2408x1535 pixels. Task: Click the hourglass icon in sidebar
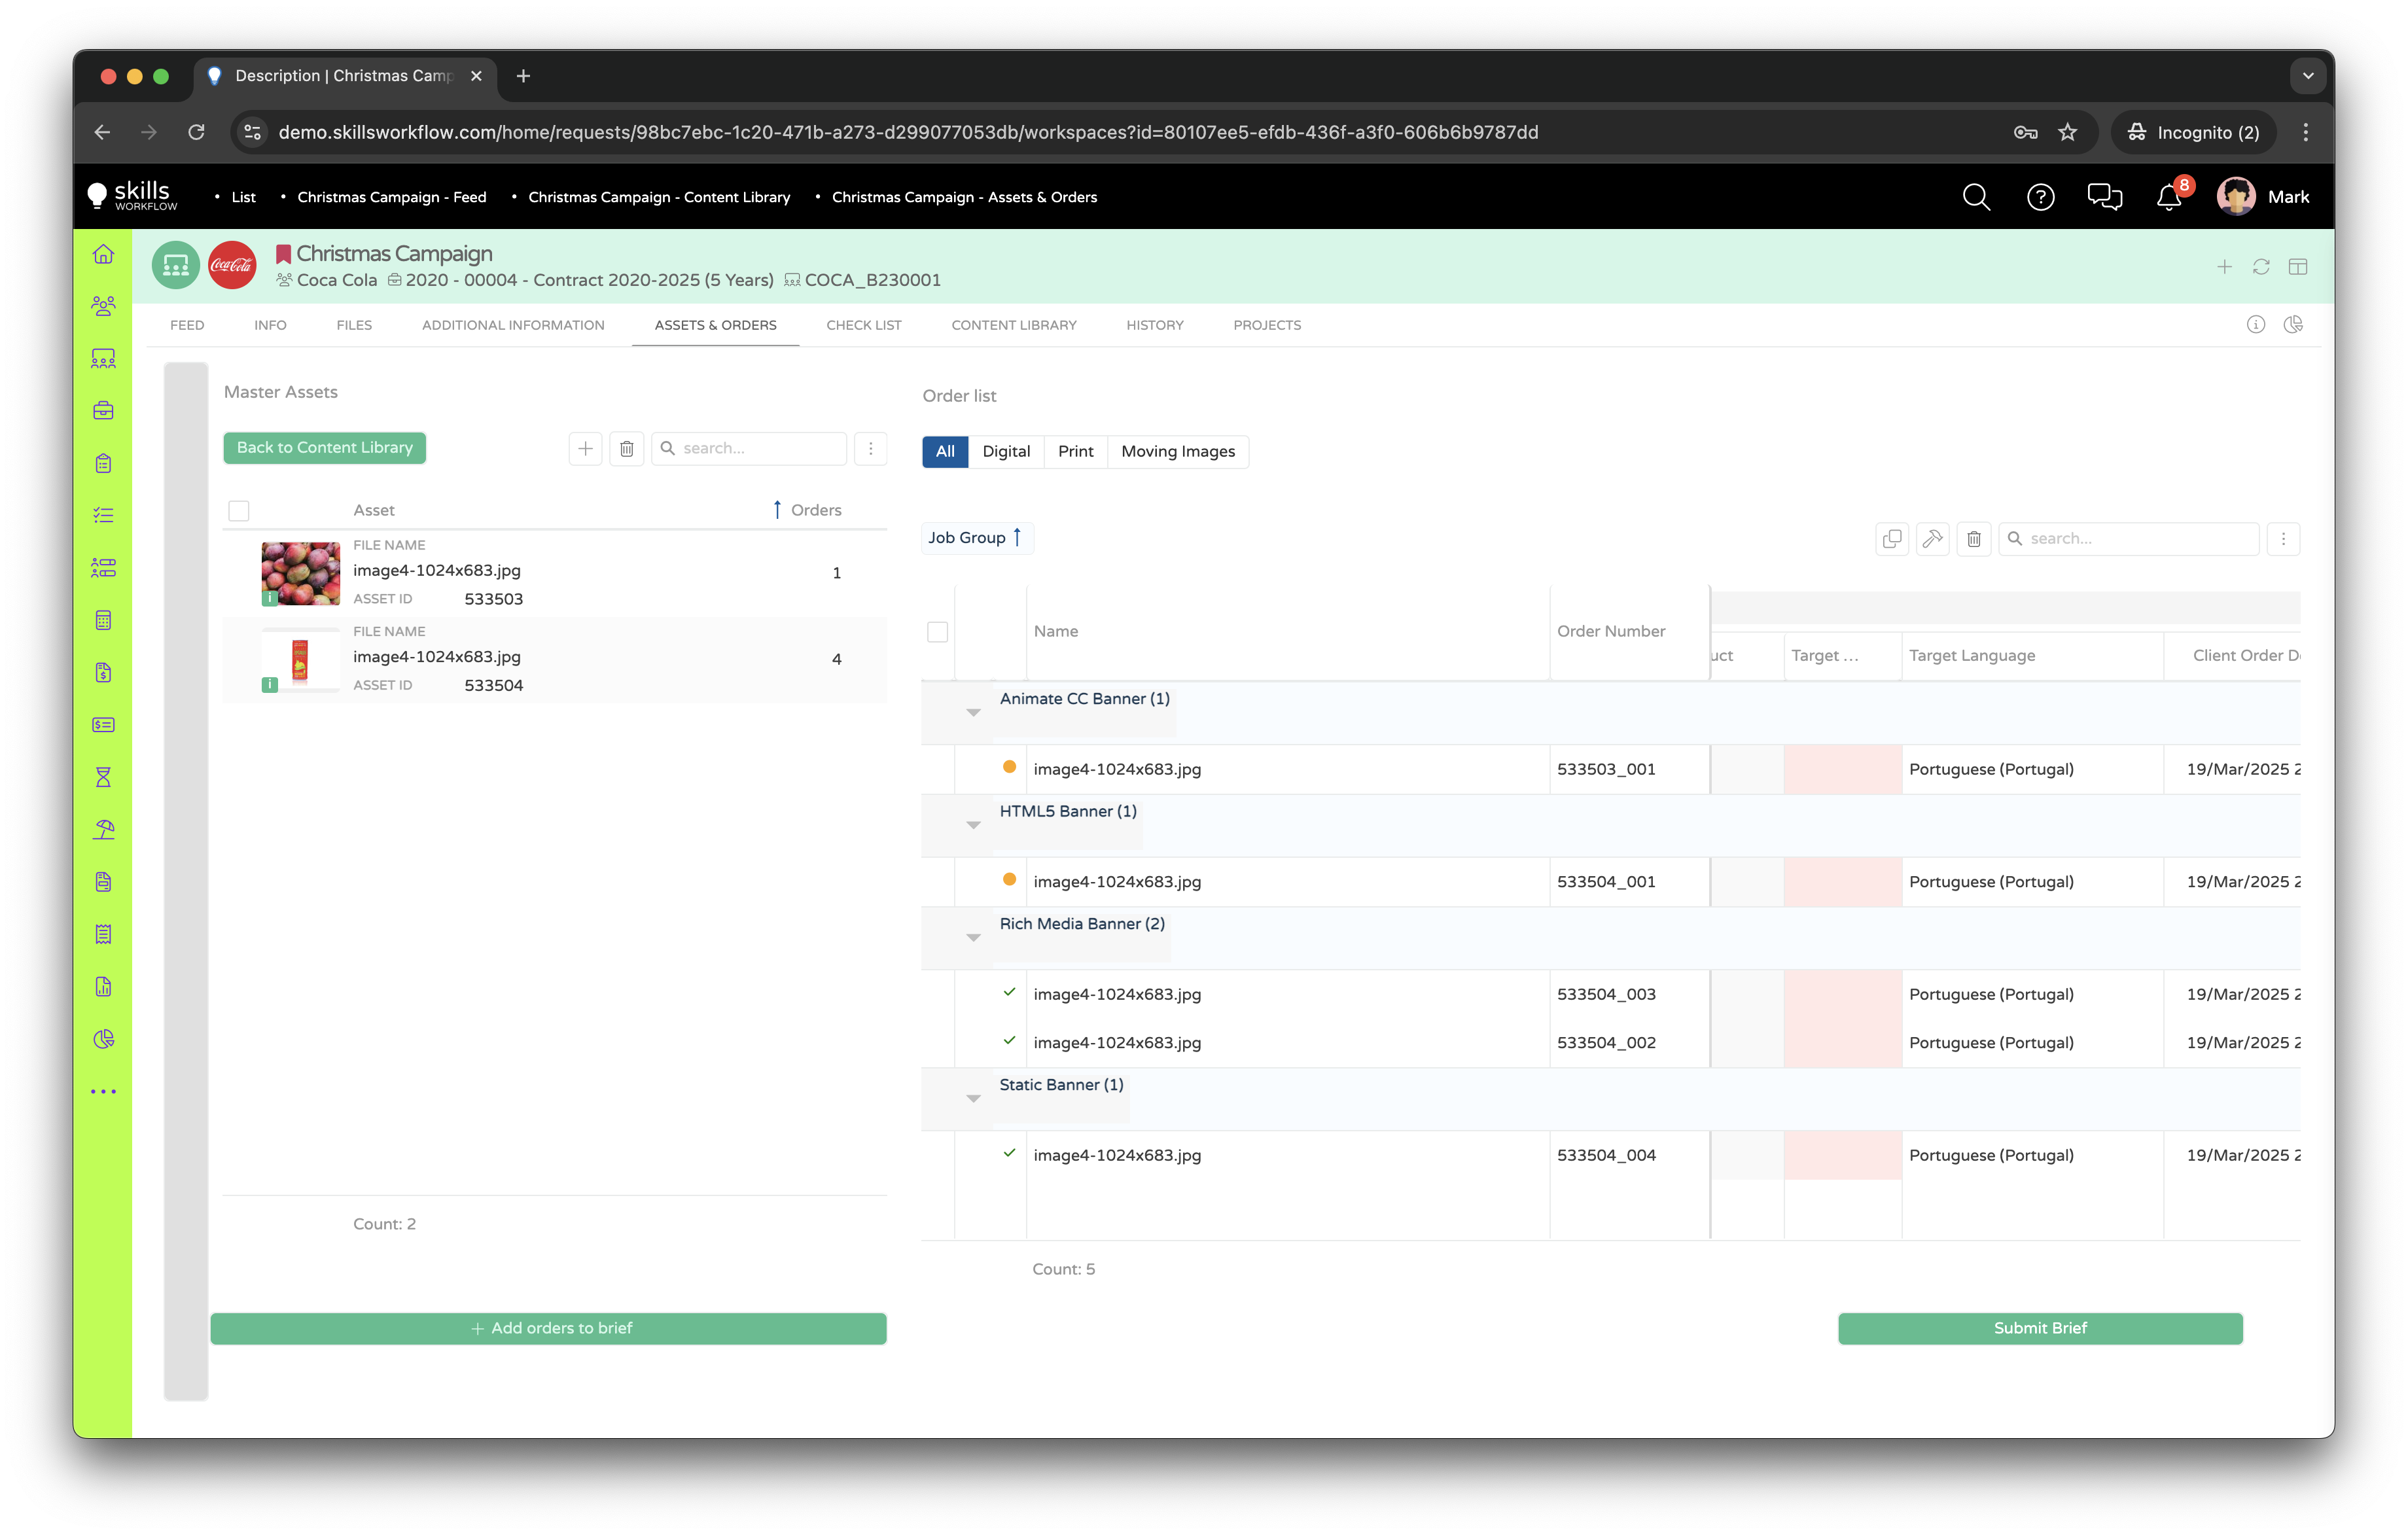pyautogui.click(x=103, y=777)
